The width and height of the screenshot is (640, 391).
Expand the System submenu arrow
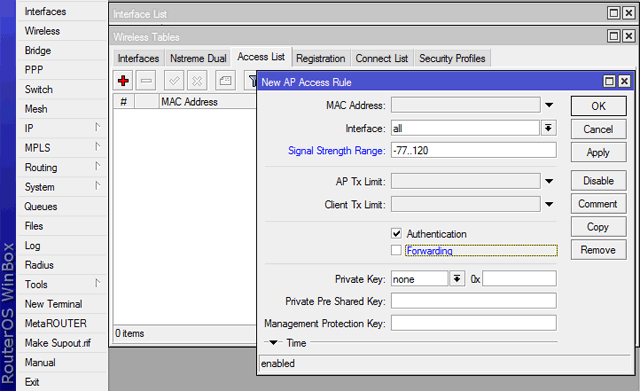[x=97, y=185]
